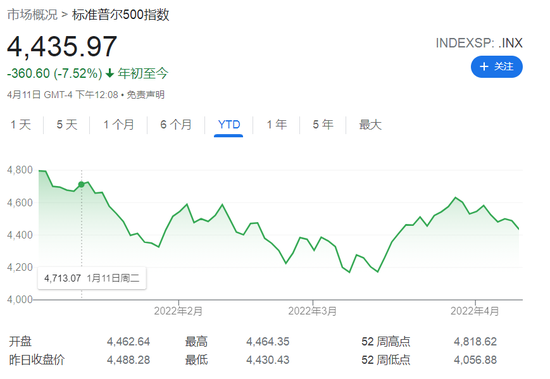This screenshot has height=379, width=550.
Task: Click the 开盘 label
Action: tap(20, 341)
